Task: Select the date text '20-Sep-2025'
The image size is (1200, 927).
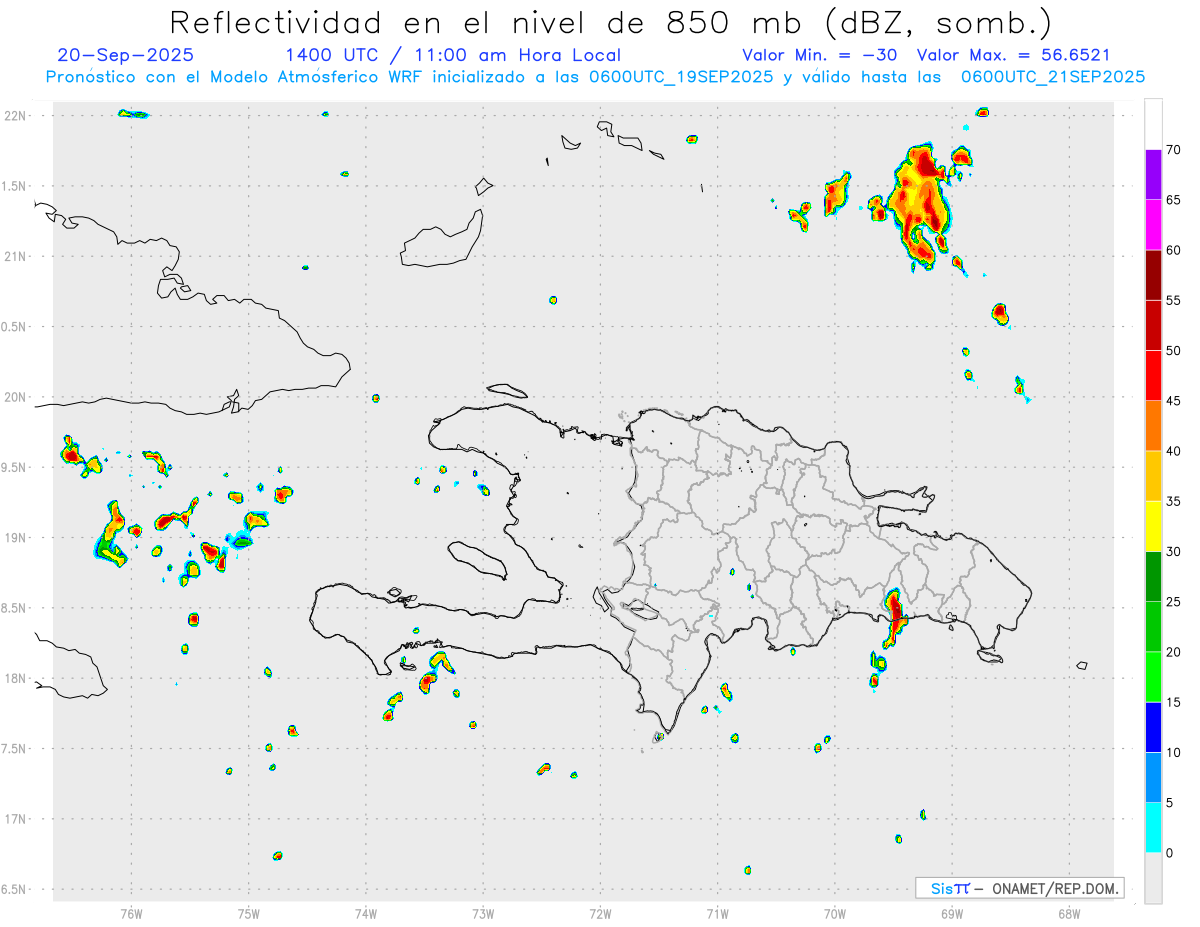Action: pos(126,55)
